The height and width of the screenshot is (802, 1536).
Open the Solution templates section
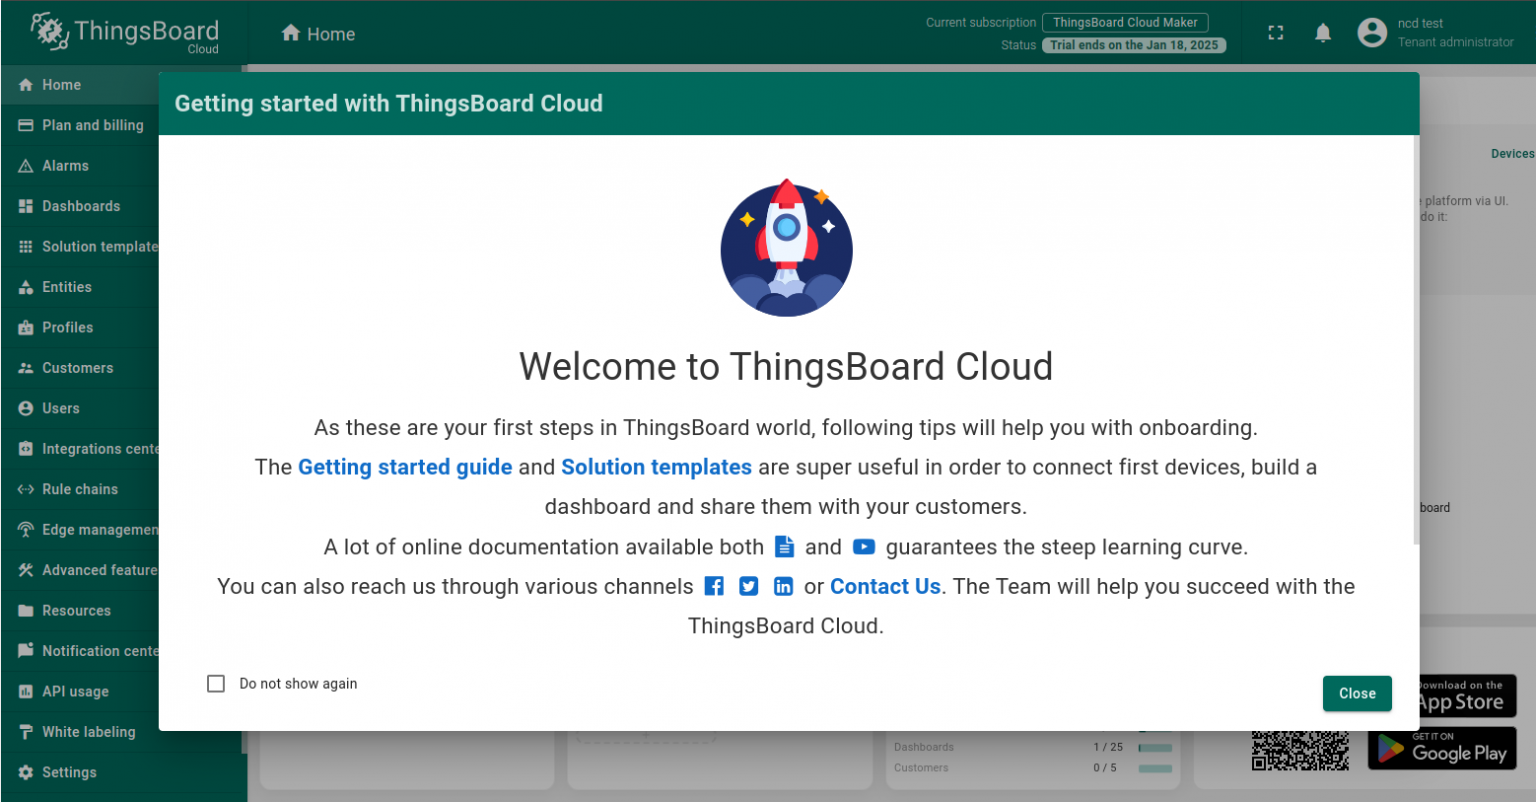[x=98, y=246]
